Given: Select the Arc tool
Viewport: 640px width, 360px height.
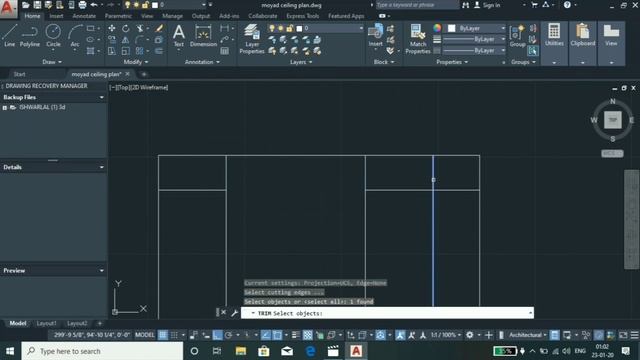Looking at the screenshot, I should [x=75, y=36].
